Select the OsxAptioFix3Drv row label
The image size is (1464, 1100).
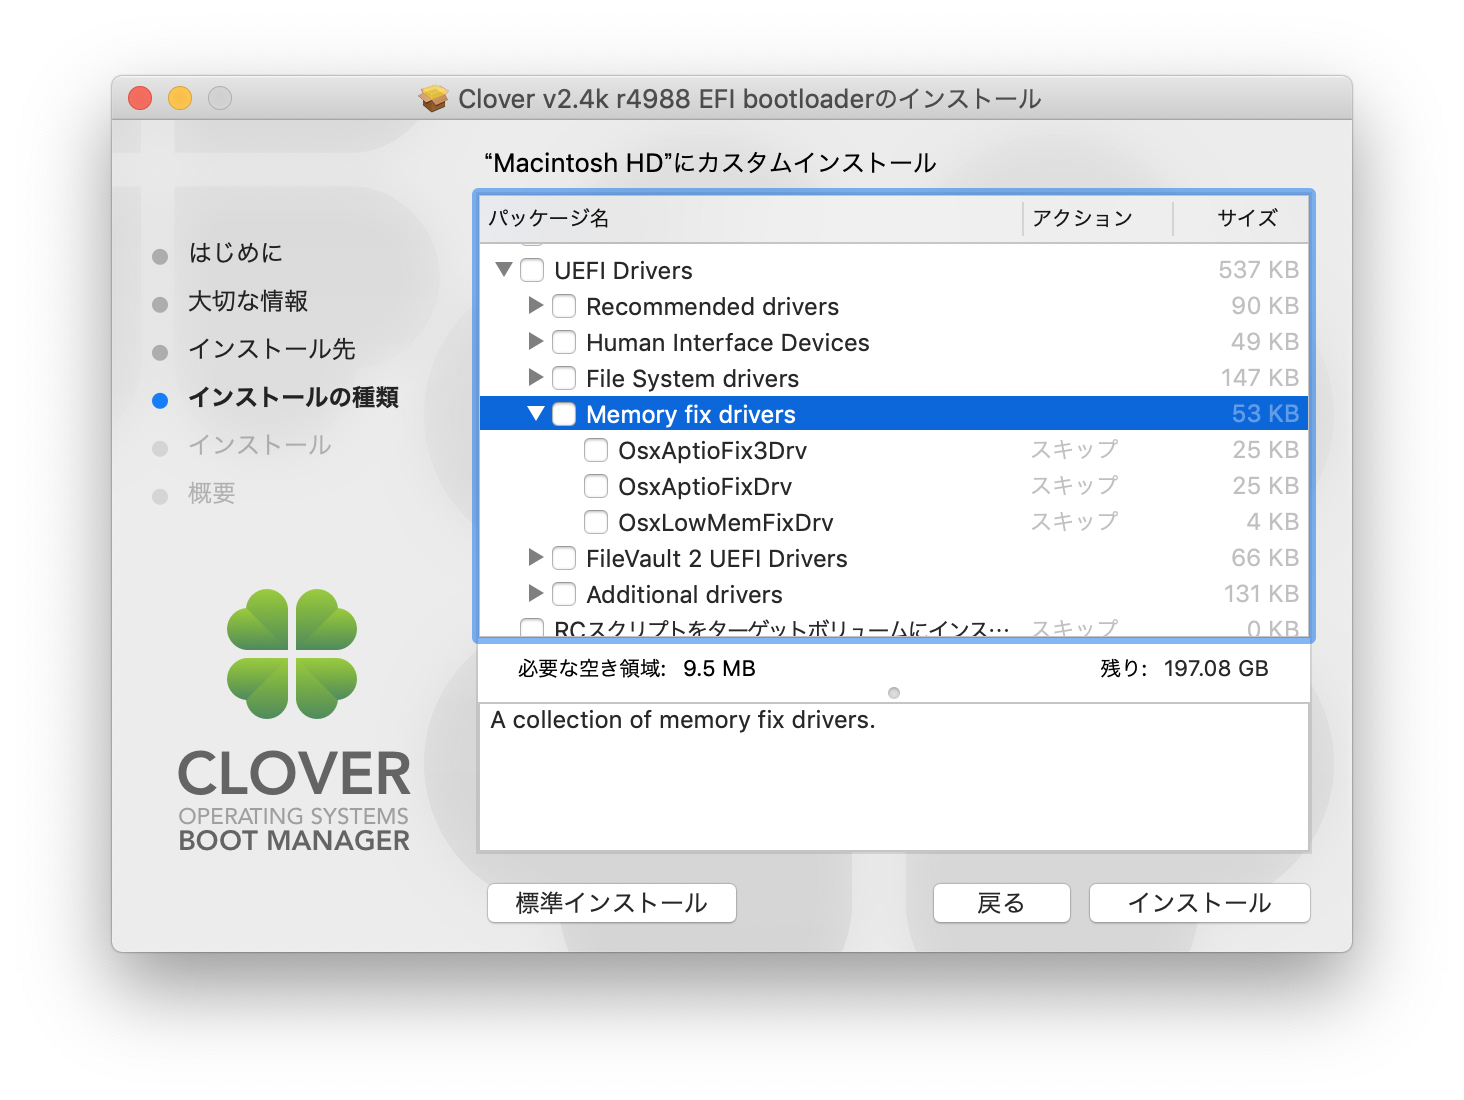712,451
